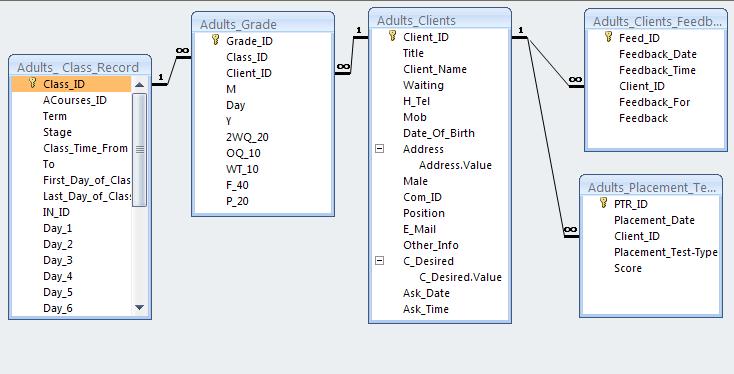The height and width of the screenshot is (374, 734).
Task: Select the Class_Time_From field
Action: coord(85,148)
